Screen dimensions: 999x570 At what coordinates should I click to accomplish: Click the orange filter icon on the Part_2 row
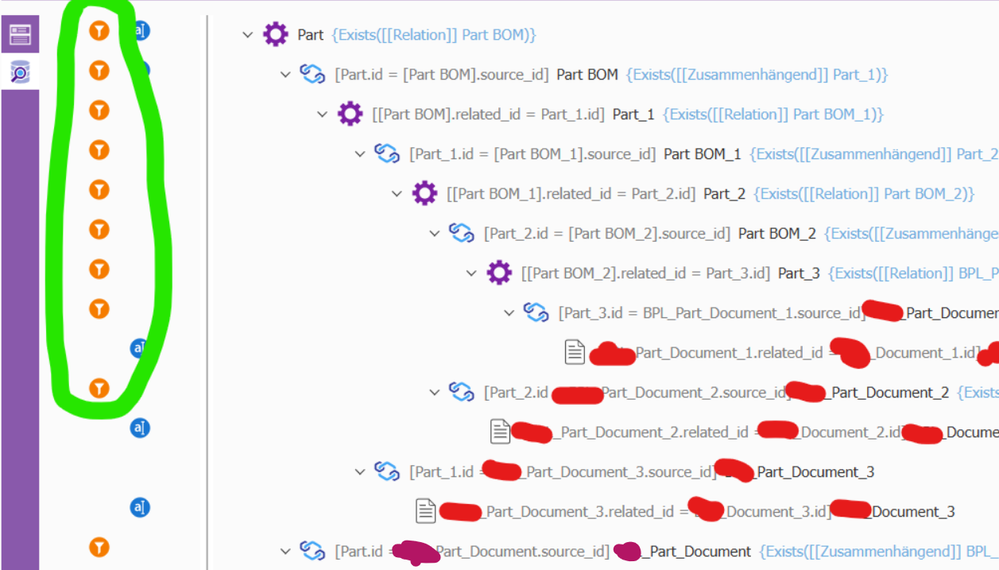point(99,190)
